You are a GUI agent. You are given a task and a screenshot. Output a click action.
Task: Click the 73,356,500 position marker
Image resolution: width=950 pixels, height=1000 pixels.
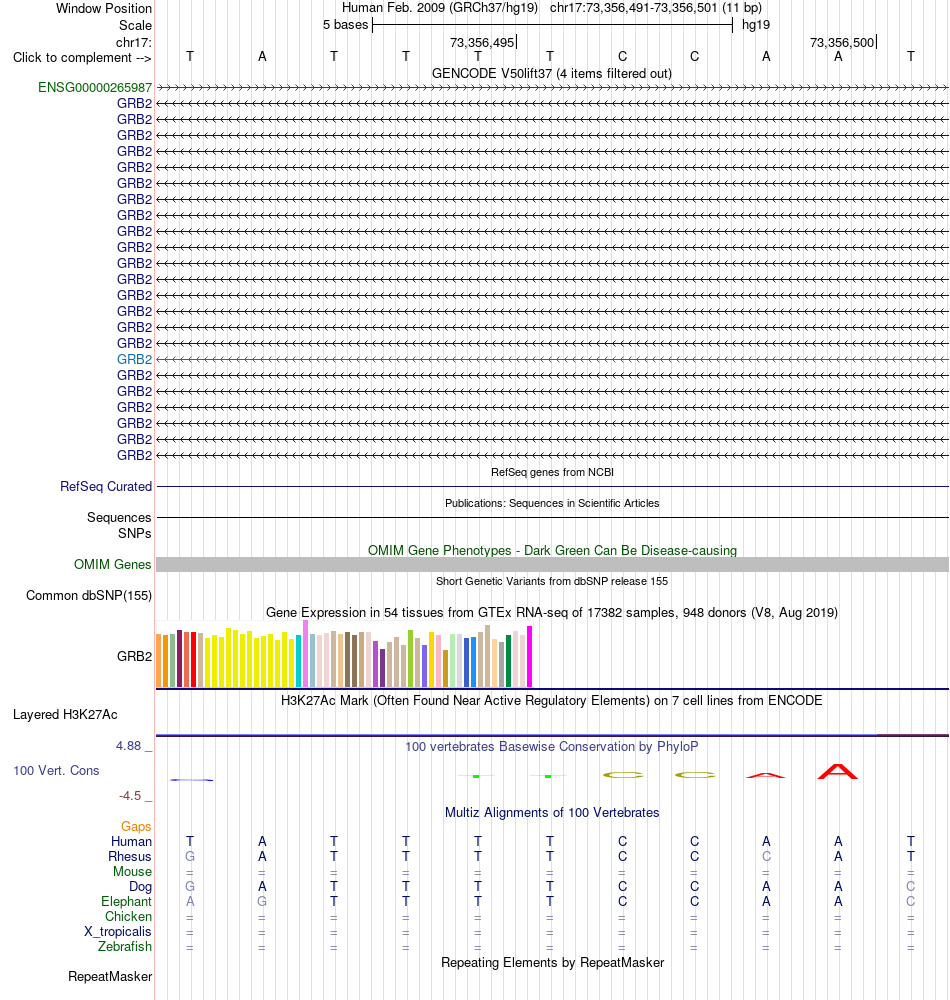tap(842, 43)
